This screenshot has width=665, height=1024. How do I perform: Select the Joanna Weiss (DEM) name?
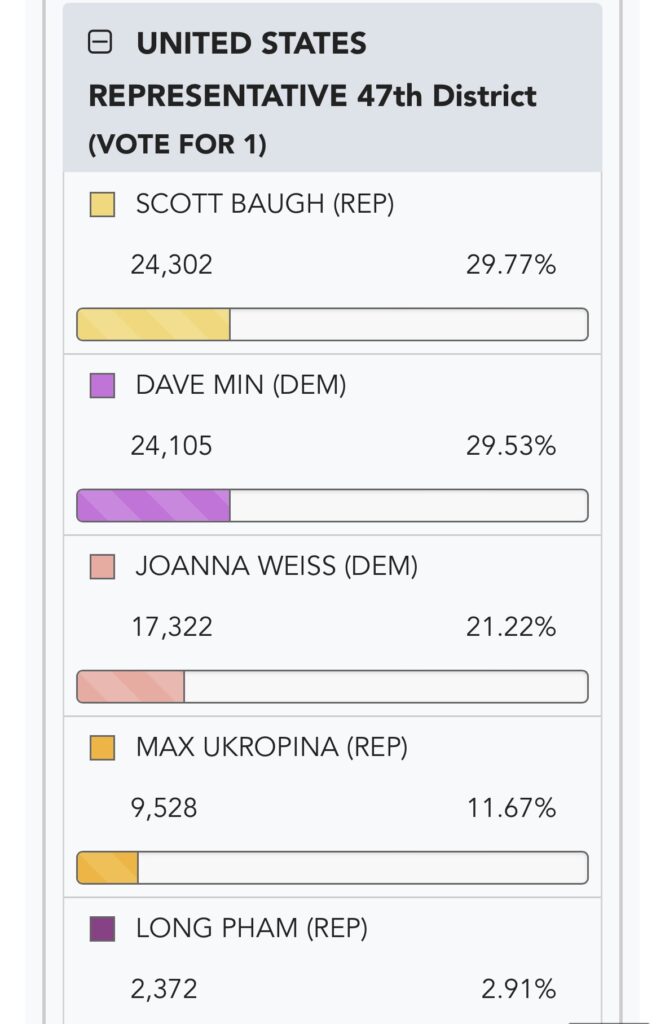coord(276,566)
